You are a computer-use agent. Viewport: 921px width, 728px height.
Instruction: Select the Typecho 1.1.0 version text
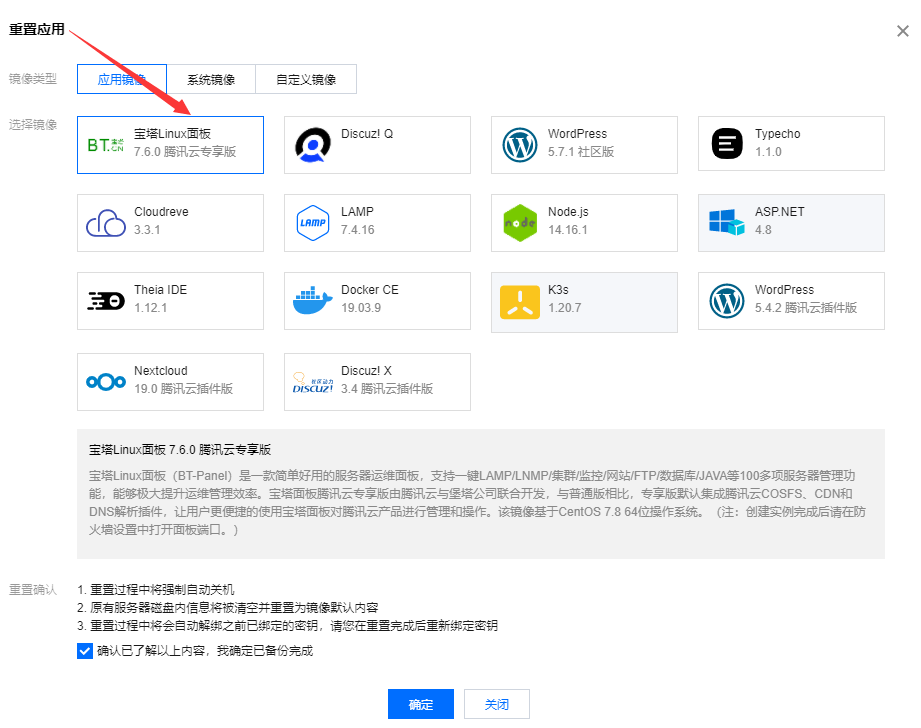click(x=768, y=152)
